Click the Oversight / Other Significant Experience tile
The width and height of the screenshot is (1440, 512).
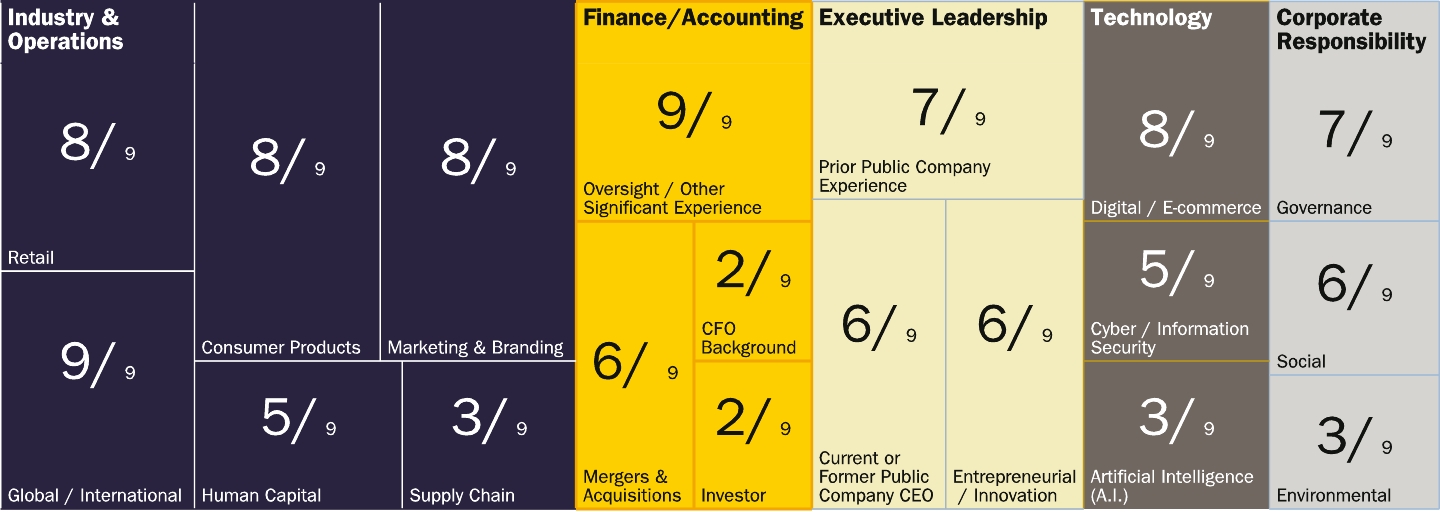pos(693,140)
